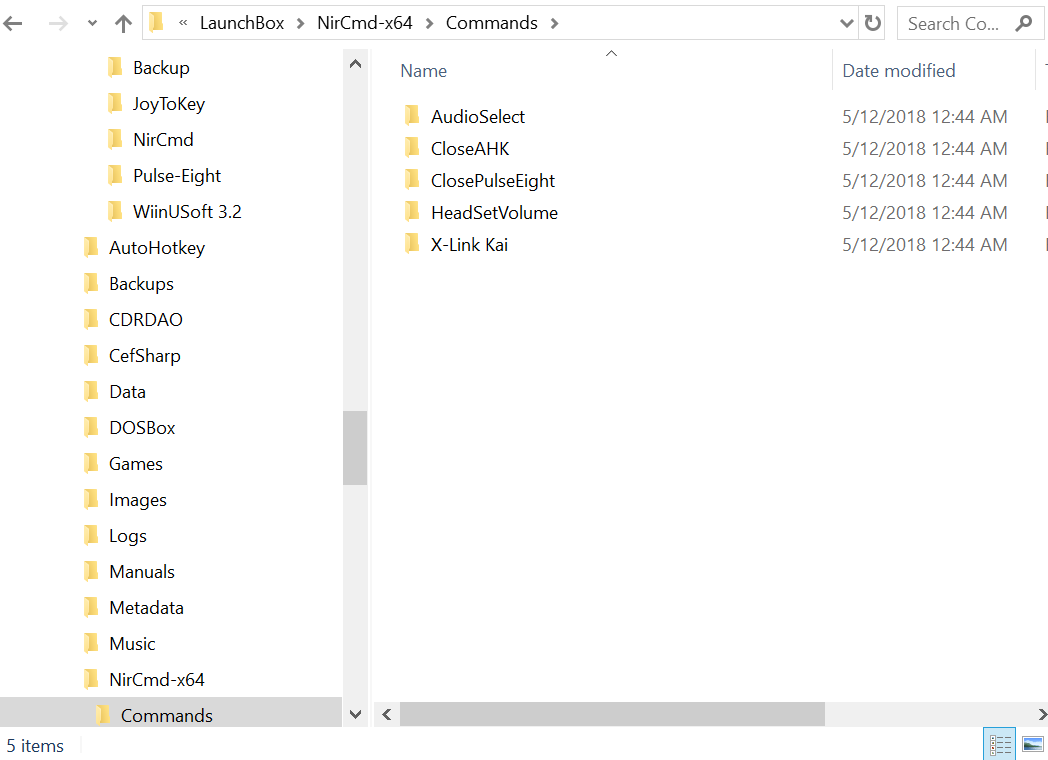Image resolution: width=1048 pixels, height=760 pixels.
Task: Click the AudioSelect folder name
Action: (478, 117)
